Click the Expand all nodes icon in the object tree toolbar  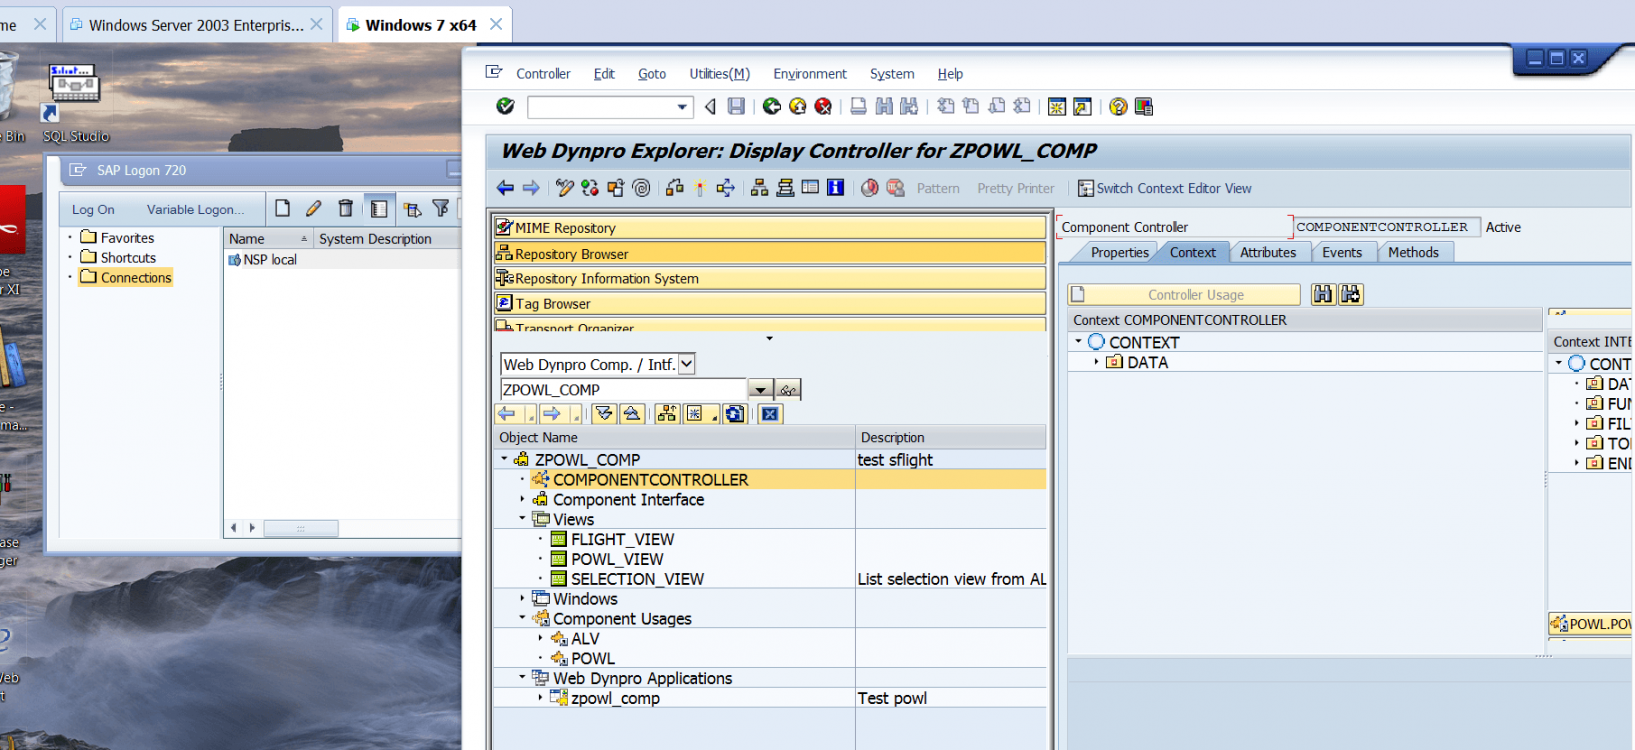(603, 414)
